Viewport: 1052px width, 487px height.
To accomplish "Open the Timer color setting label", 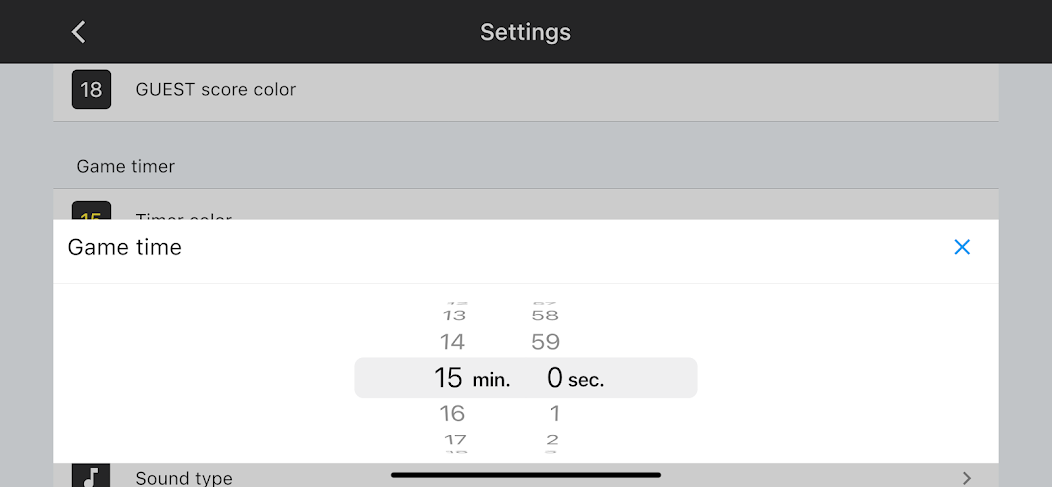I will 184,214.
